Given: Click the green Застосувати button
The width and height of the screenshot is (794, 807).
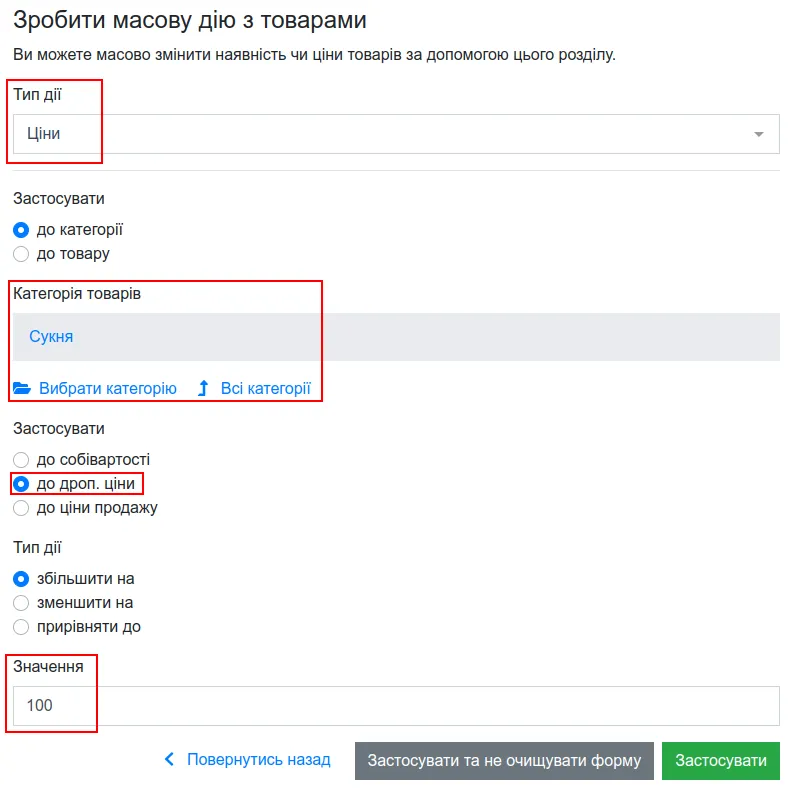Looking at the screenshot, I should [x=720, y=761].
